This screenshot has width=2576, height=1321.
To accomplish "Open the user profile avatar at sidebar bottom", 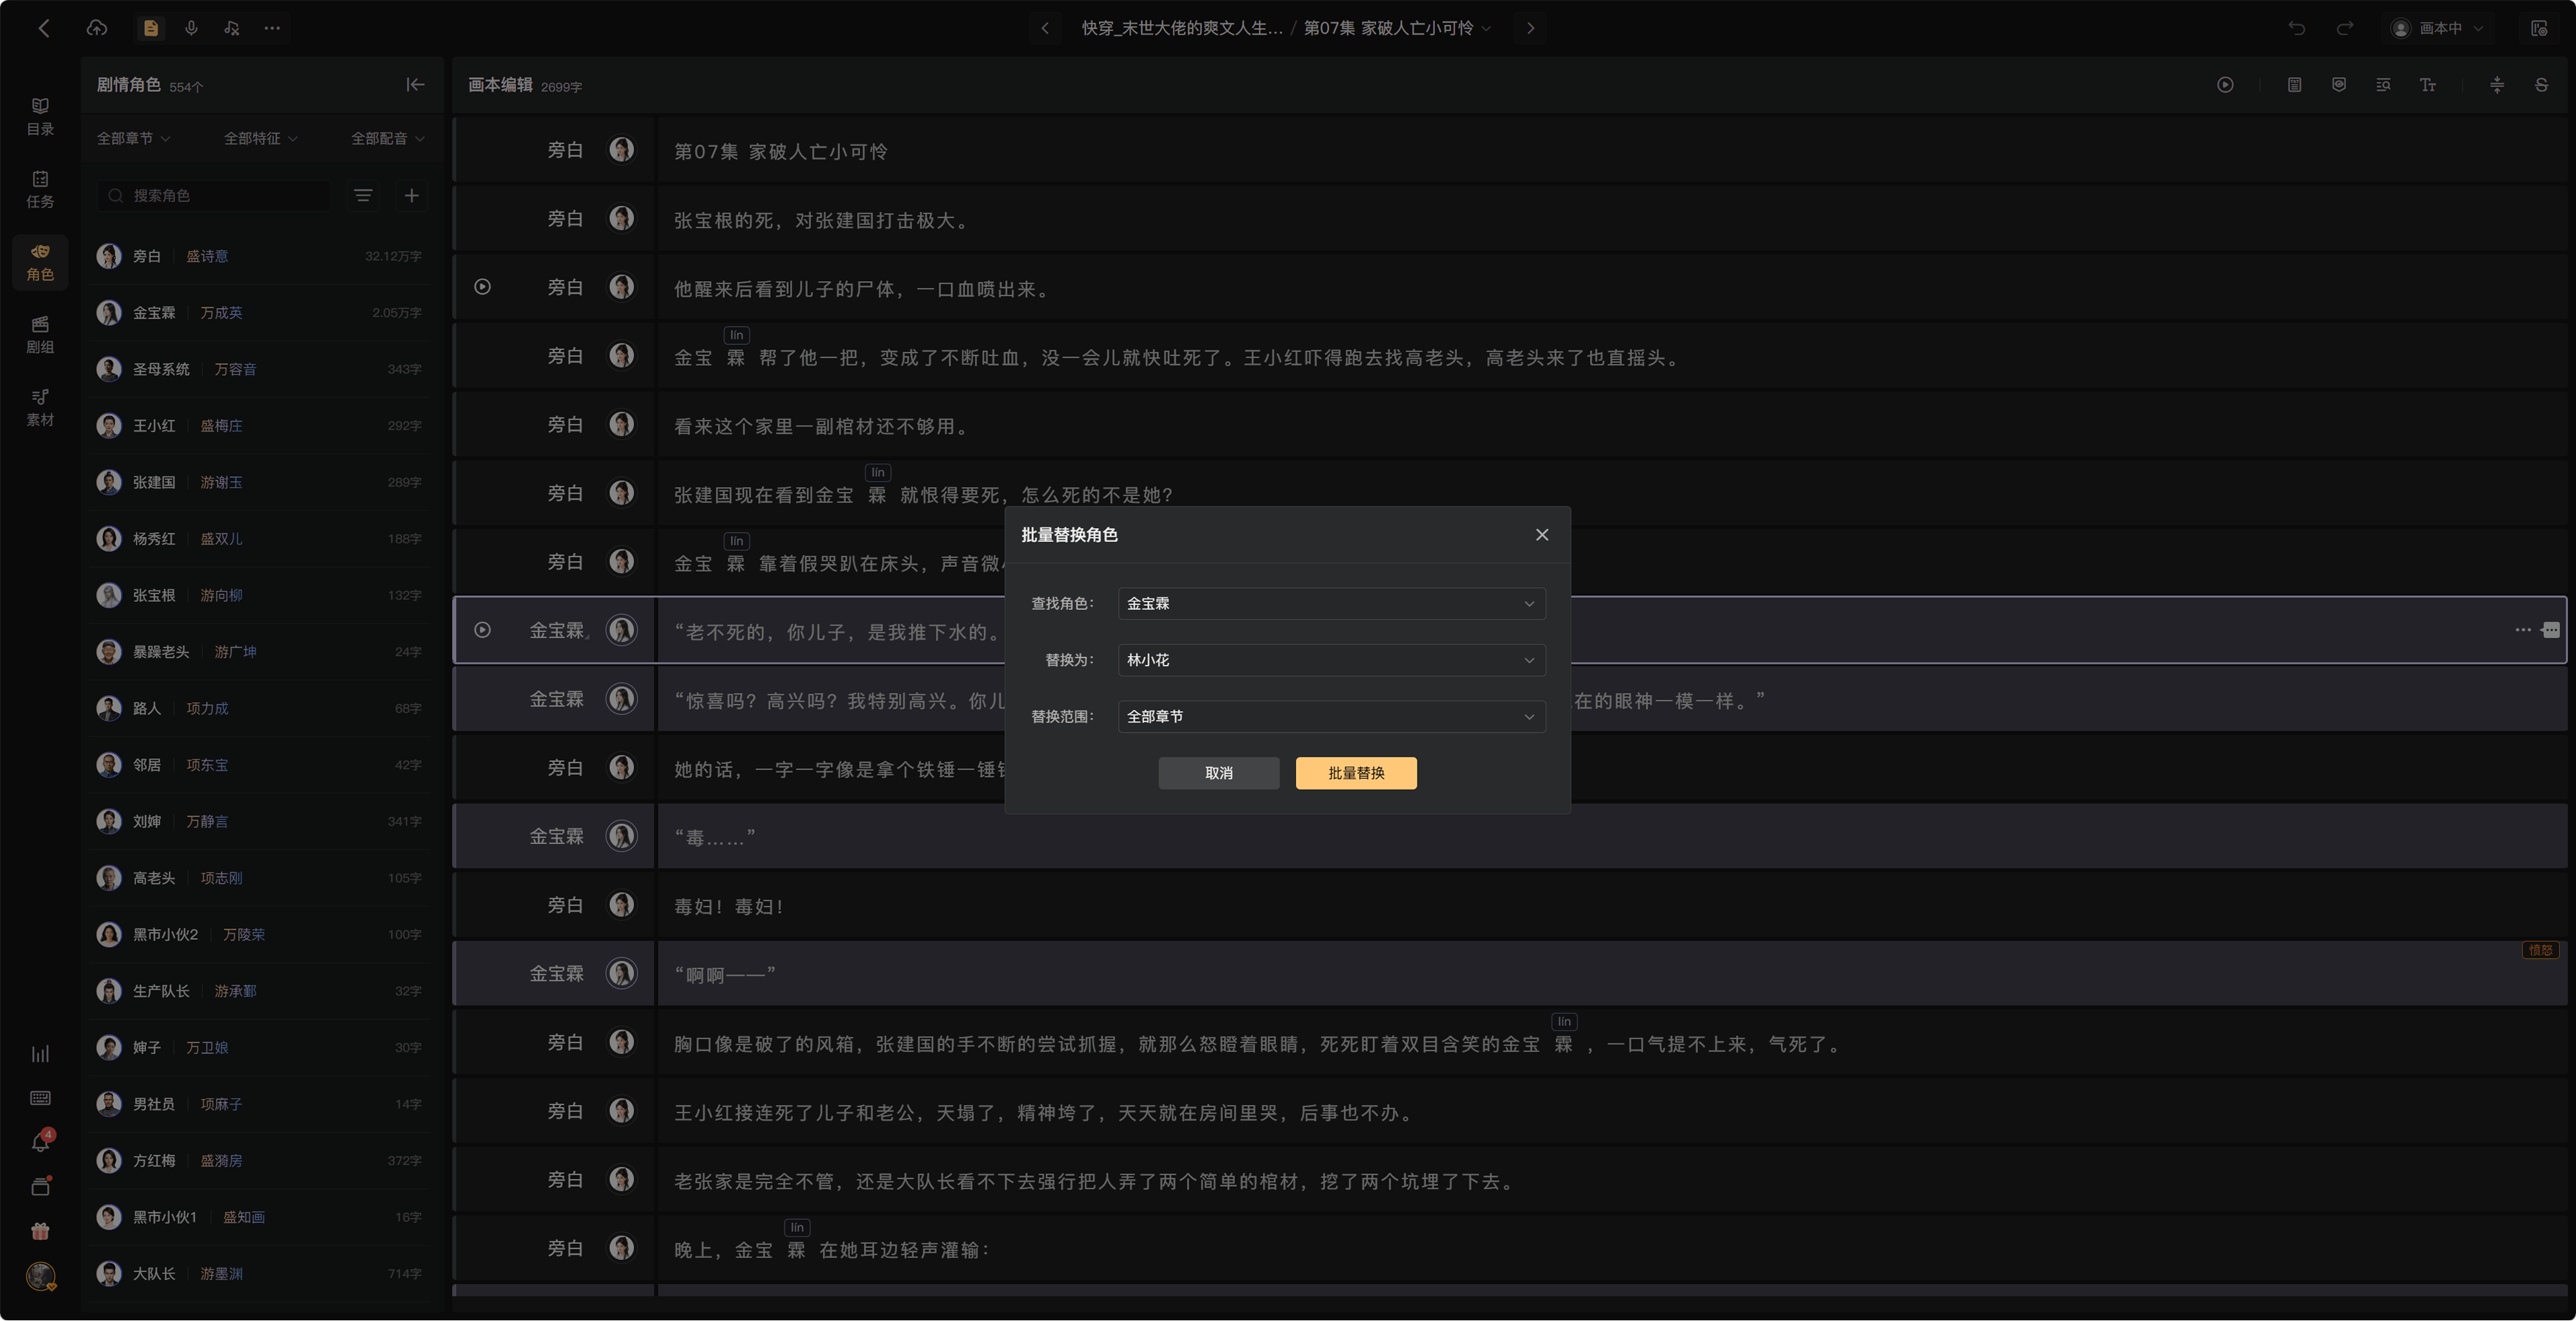I will (x=40, y=1276).
